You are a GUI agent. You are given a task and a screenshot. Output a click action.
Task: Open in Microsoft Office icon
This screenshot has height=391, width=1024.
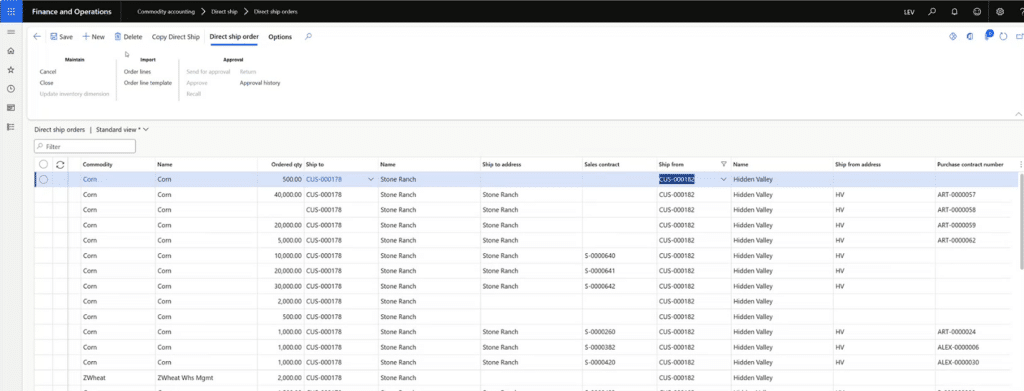click(970, 37)
